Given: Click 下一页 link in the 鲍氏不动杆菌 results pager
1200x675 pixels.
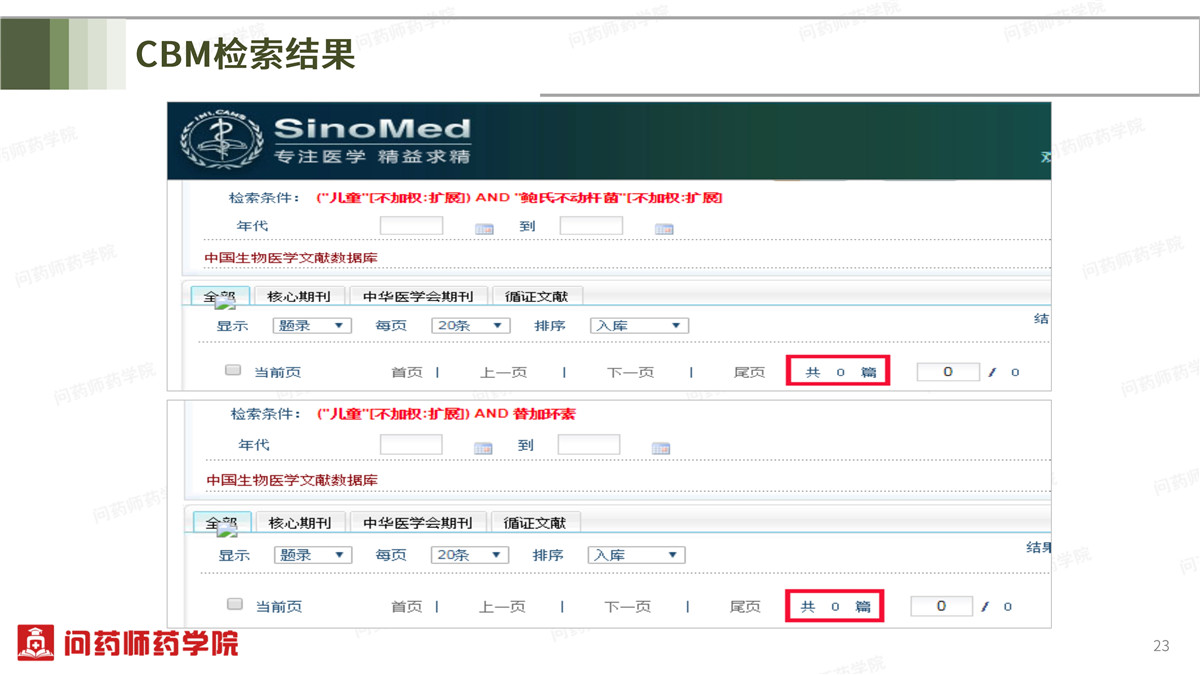Looking at the screenshot, I should [x=630, y=372].
